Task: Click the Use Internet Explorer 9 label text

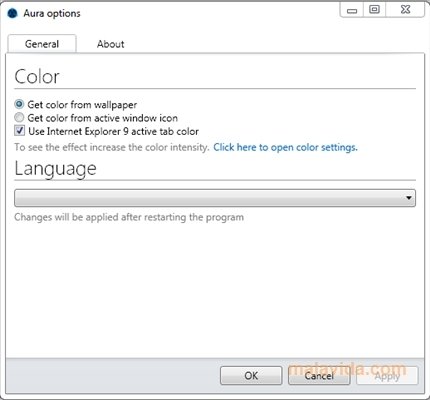Action: (x=113, y=131)
